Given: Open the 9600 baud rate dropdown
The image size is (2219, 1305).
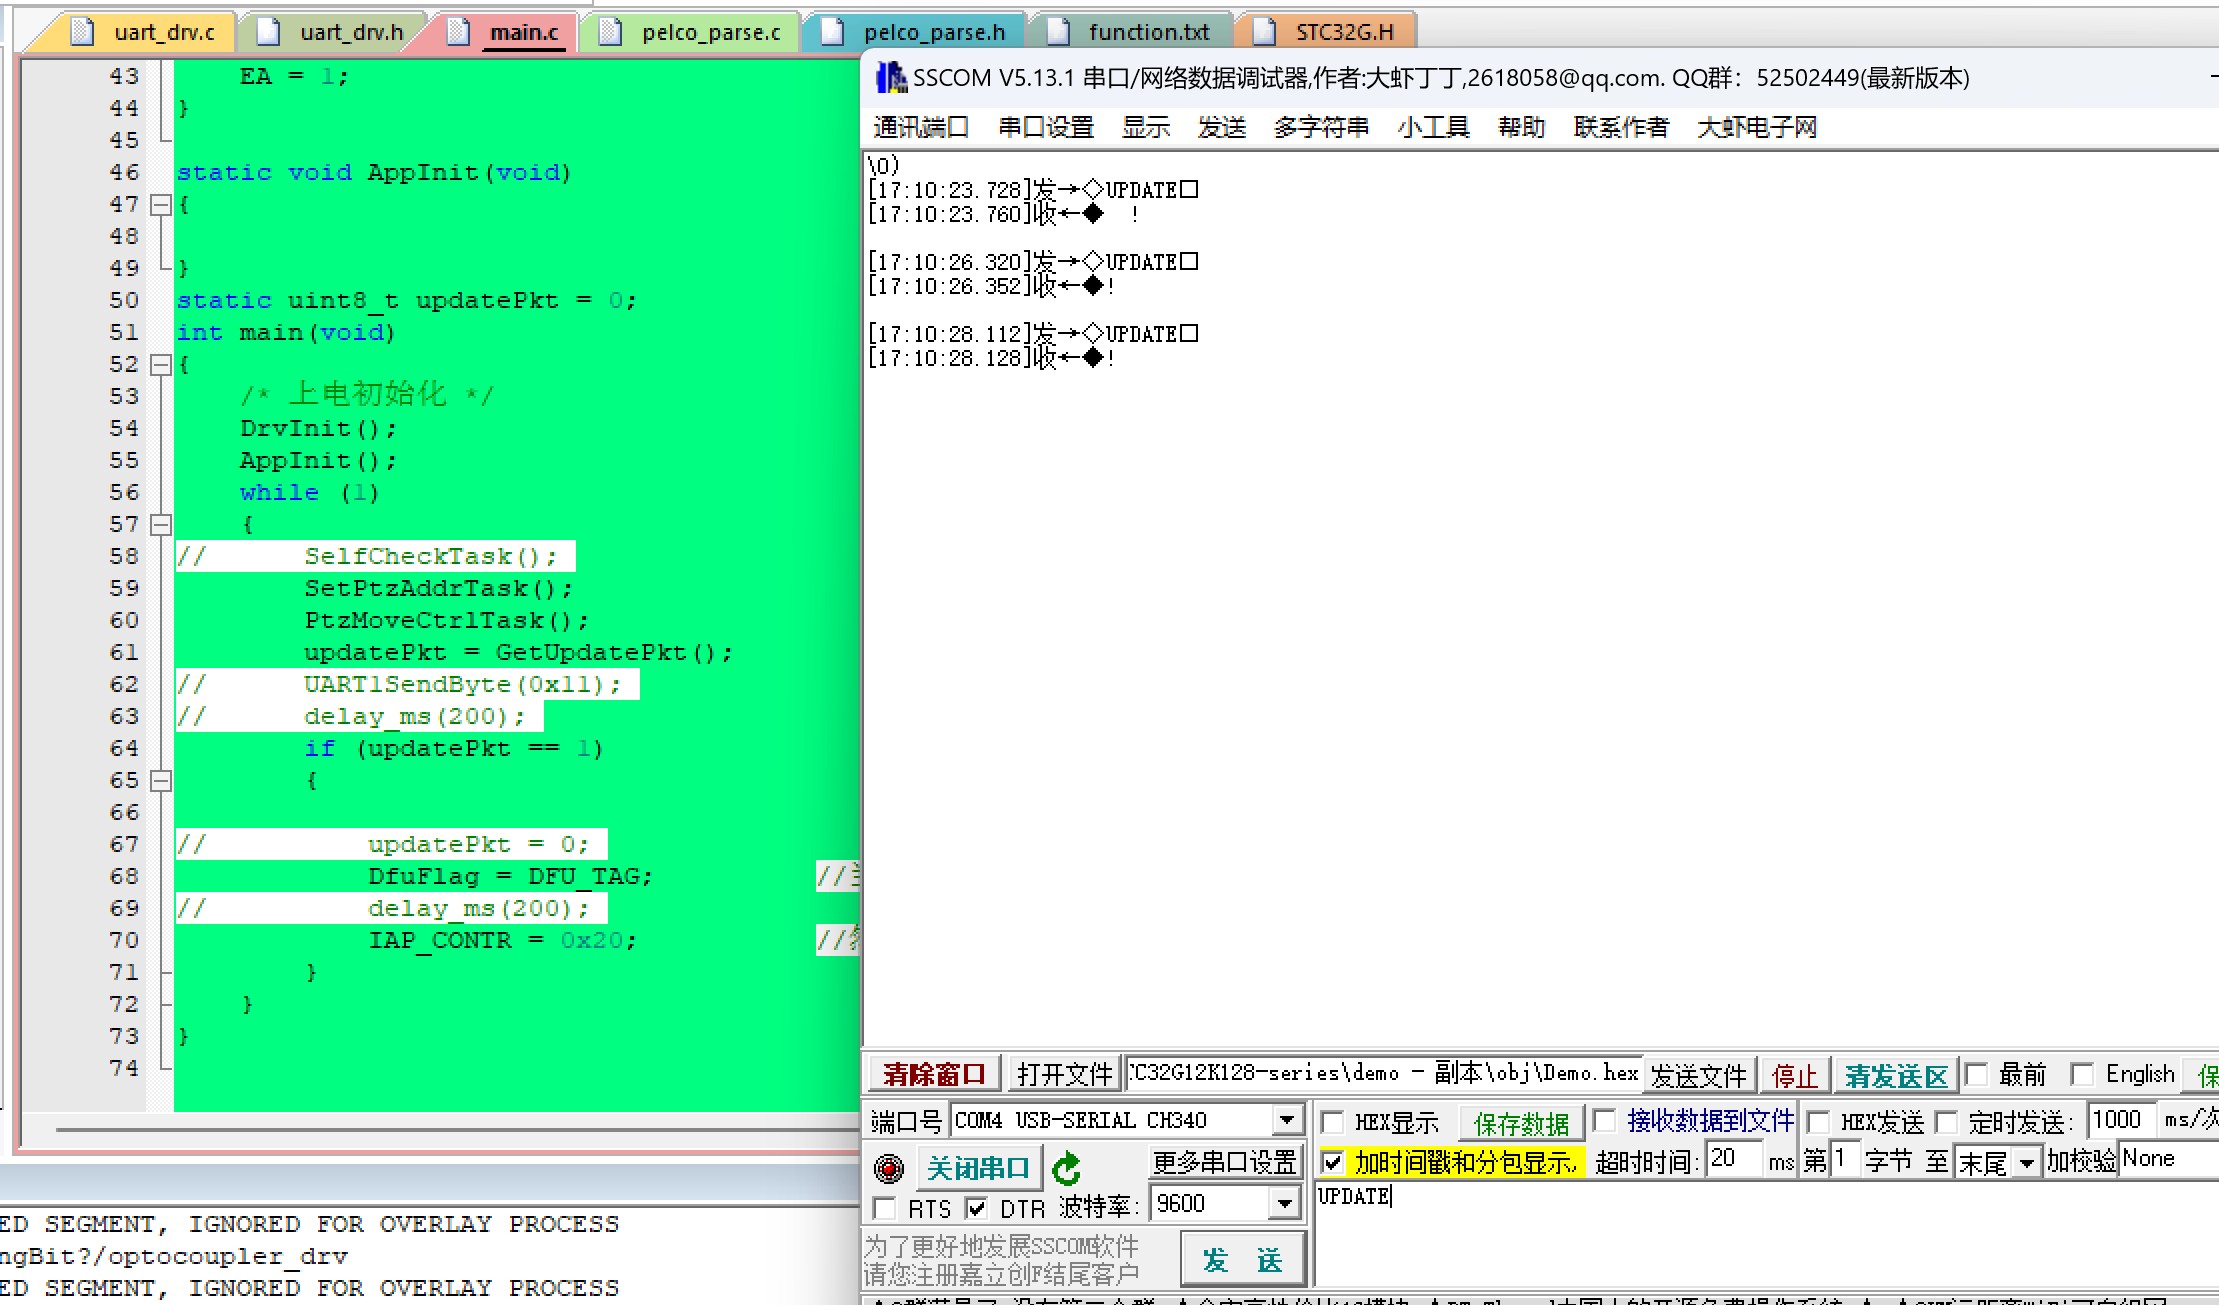Looking at the screenshot, I should tap(1286, 1204).
